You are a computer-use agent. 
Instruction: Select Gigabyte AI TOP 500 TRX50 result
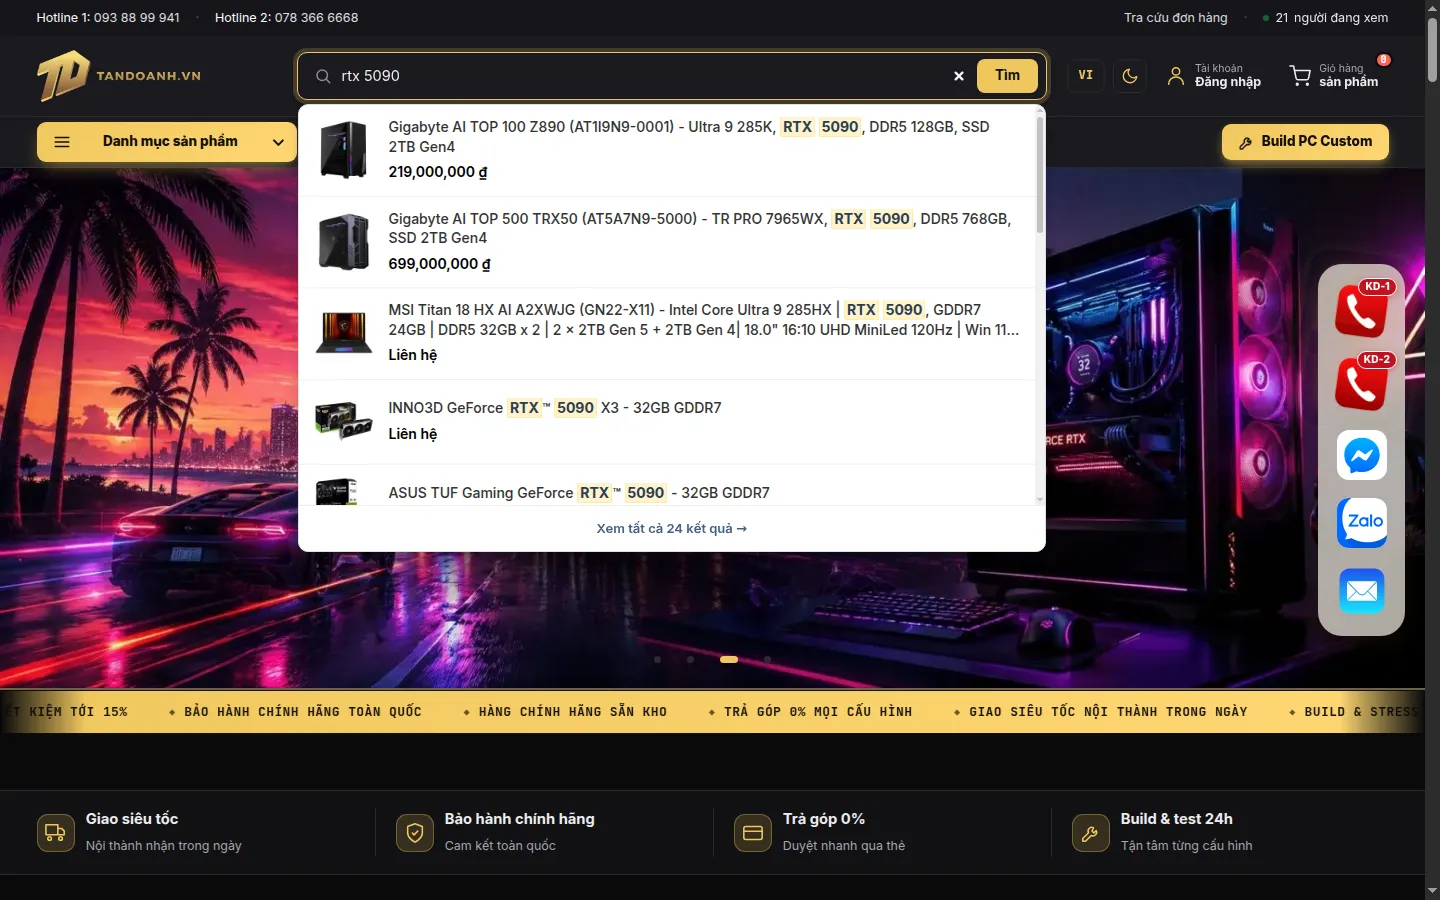(x=667, y=242)
